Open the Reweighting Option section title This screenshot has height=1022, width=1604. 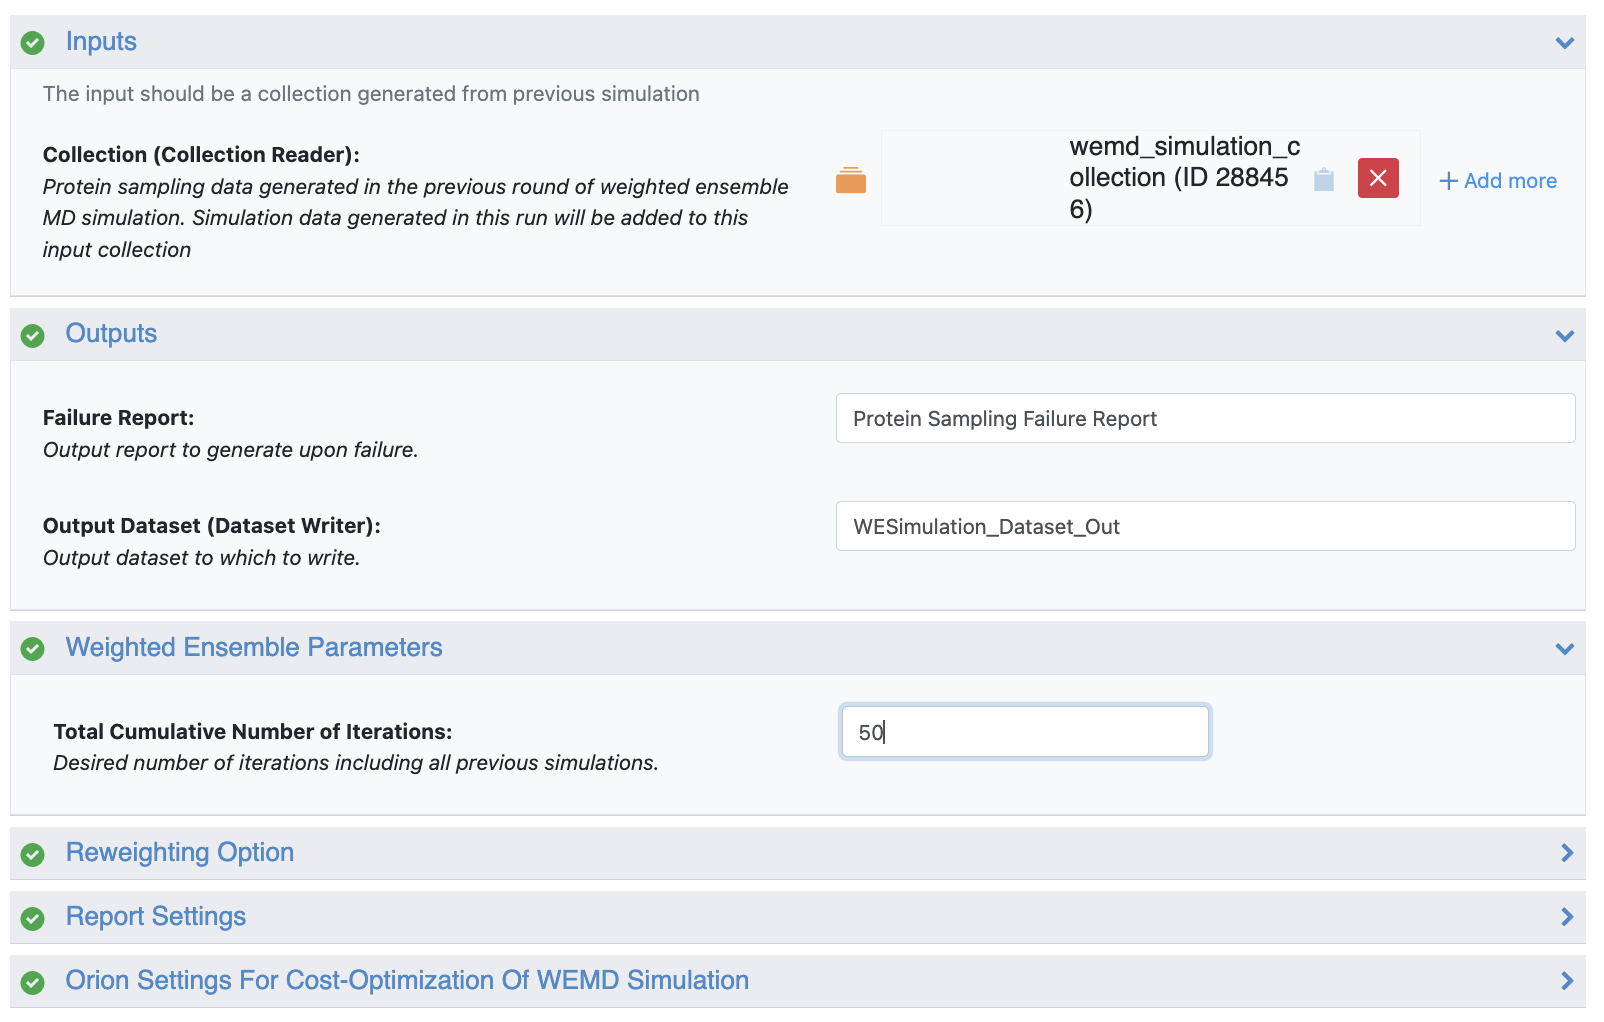(x=180, y=853)
